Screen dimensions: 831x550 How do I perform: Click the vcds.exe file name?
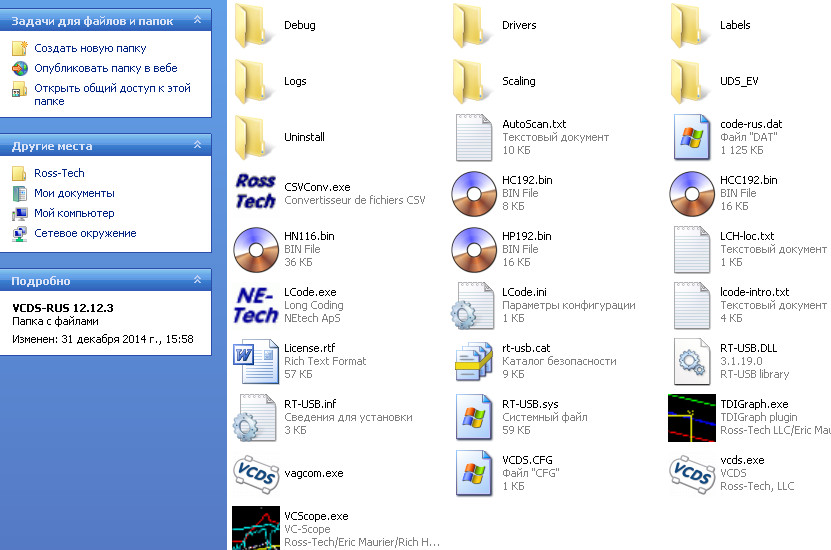[x=742, y=460]
